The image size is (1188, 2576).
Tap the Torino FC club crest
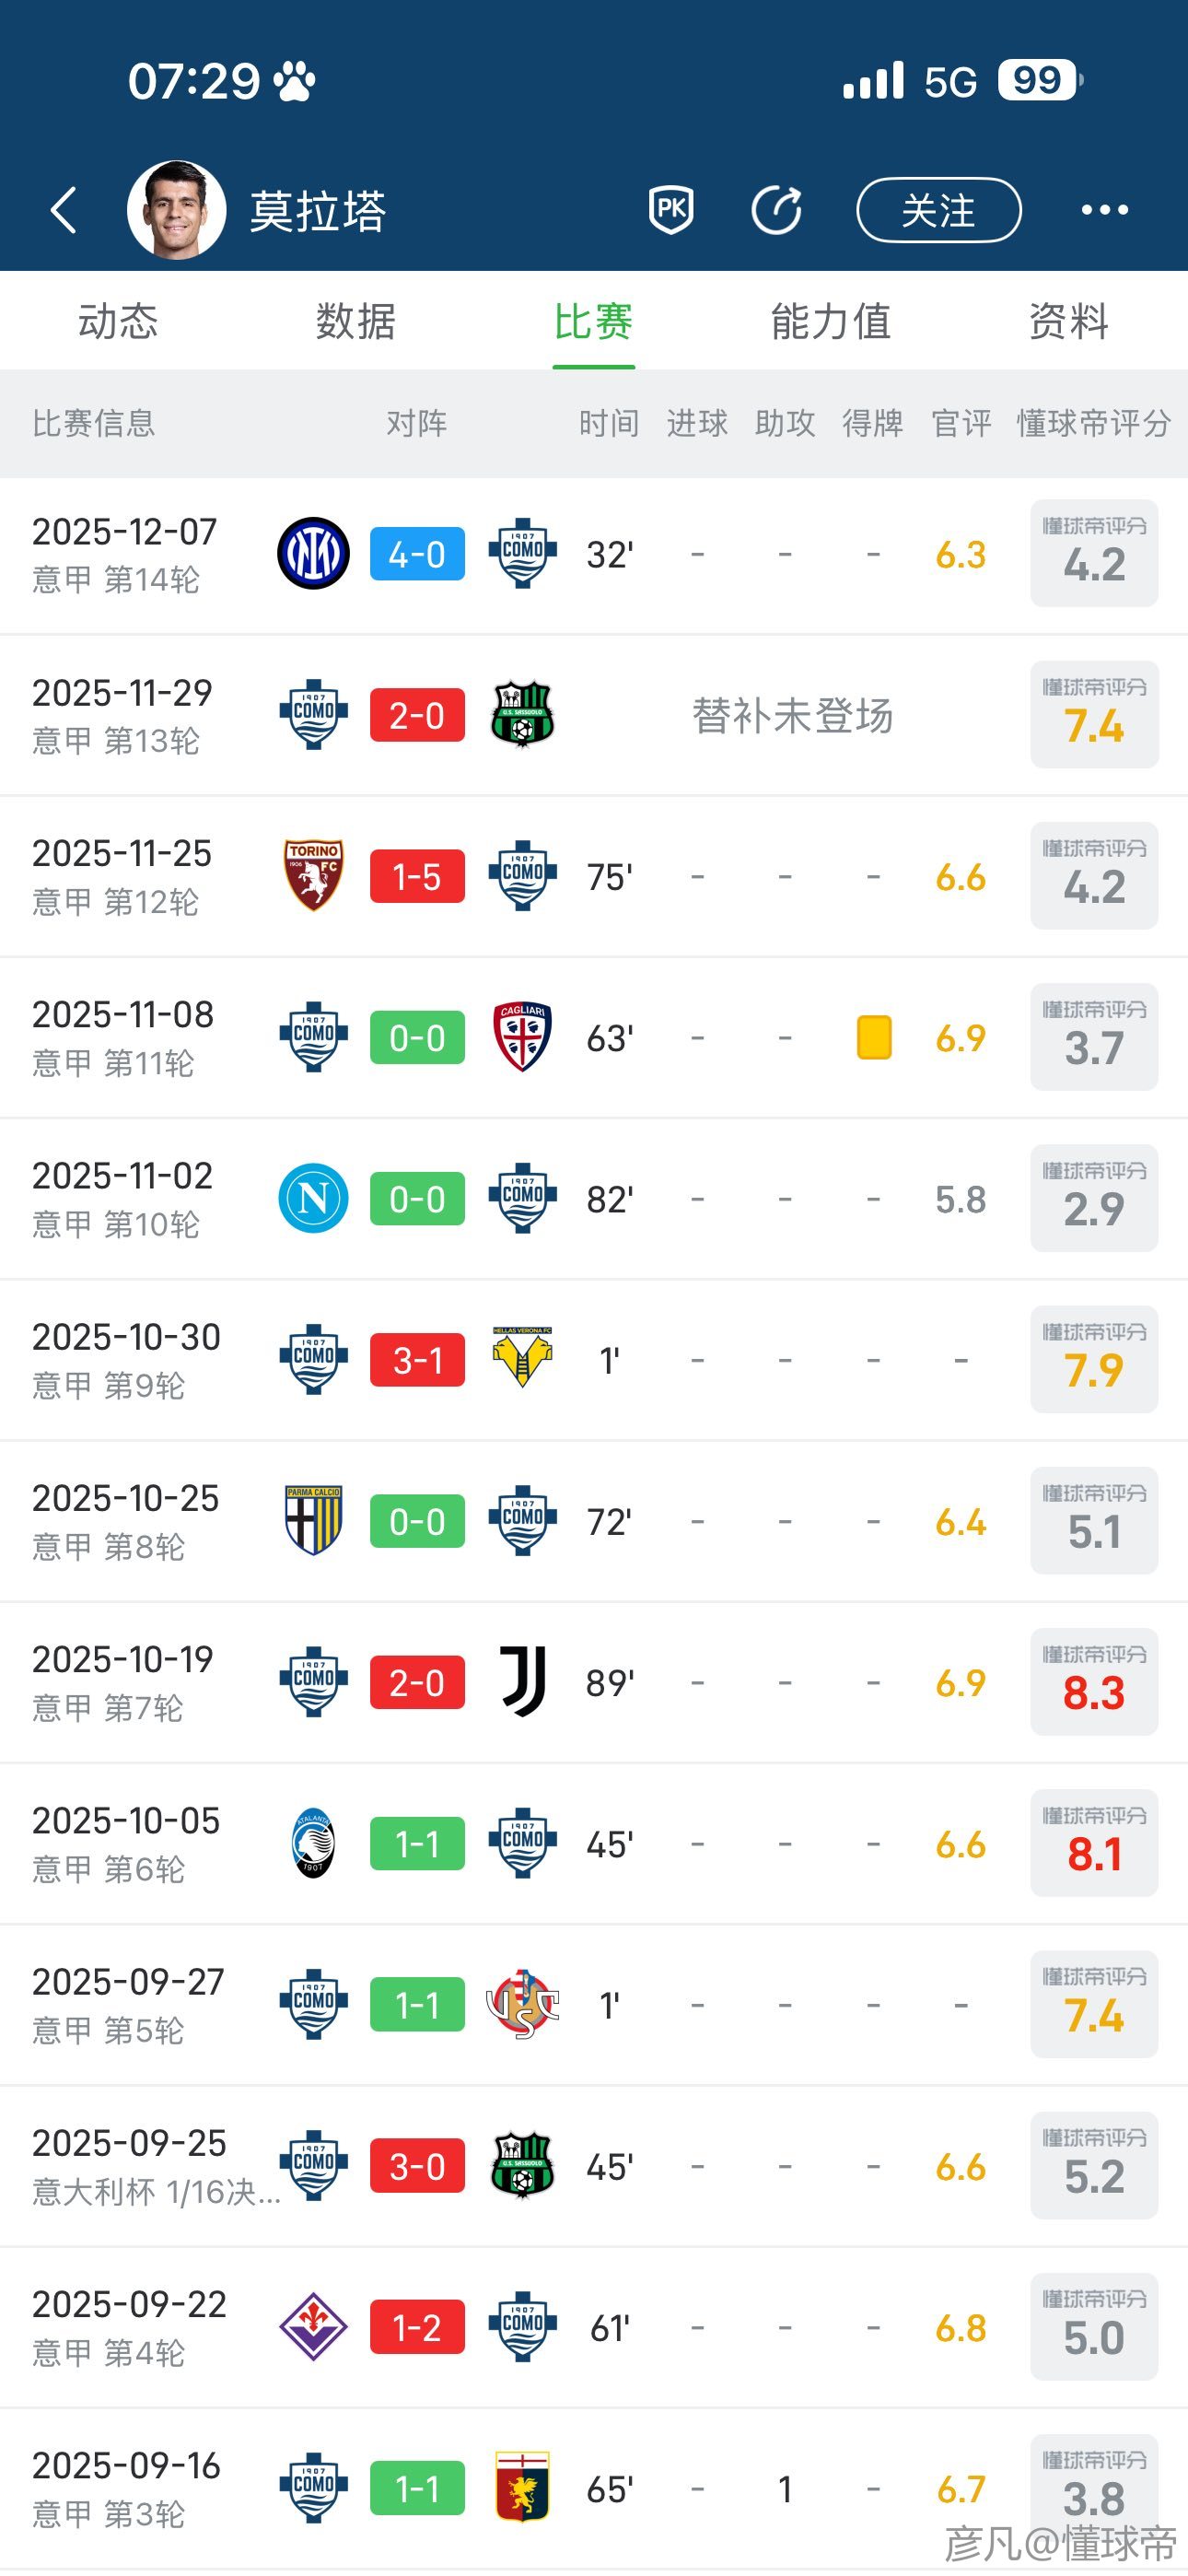tap(313, 876)
